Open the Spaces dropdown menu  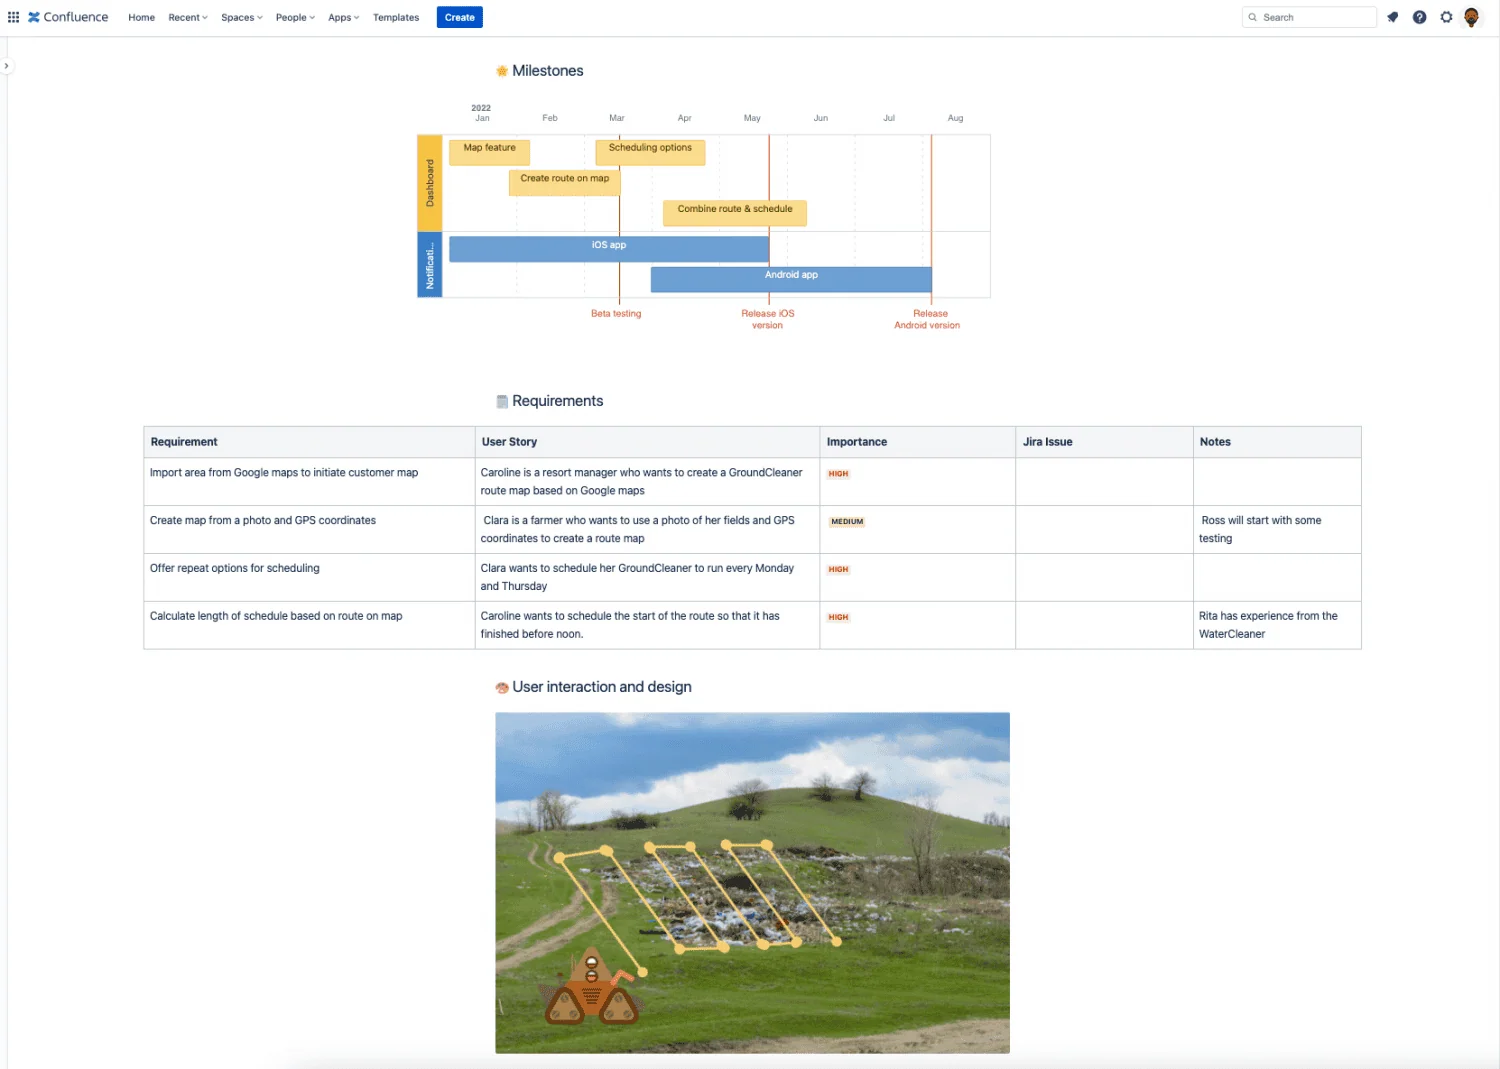241,18
